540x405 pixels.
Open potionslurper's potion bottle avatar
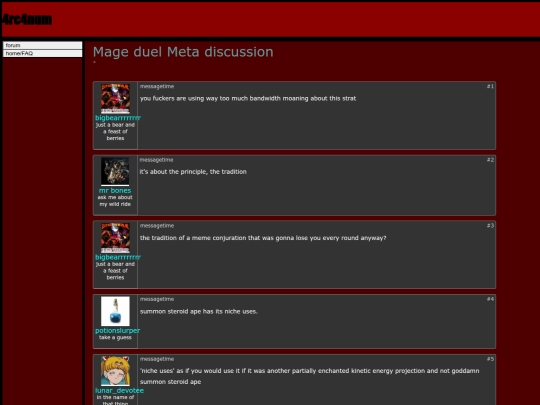tap(115, 311)
